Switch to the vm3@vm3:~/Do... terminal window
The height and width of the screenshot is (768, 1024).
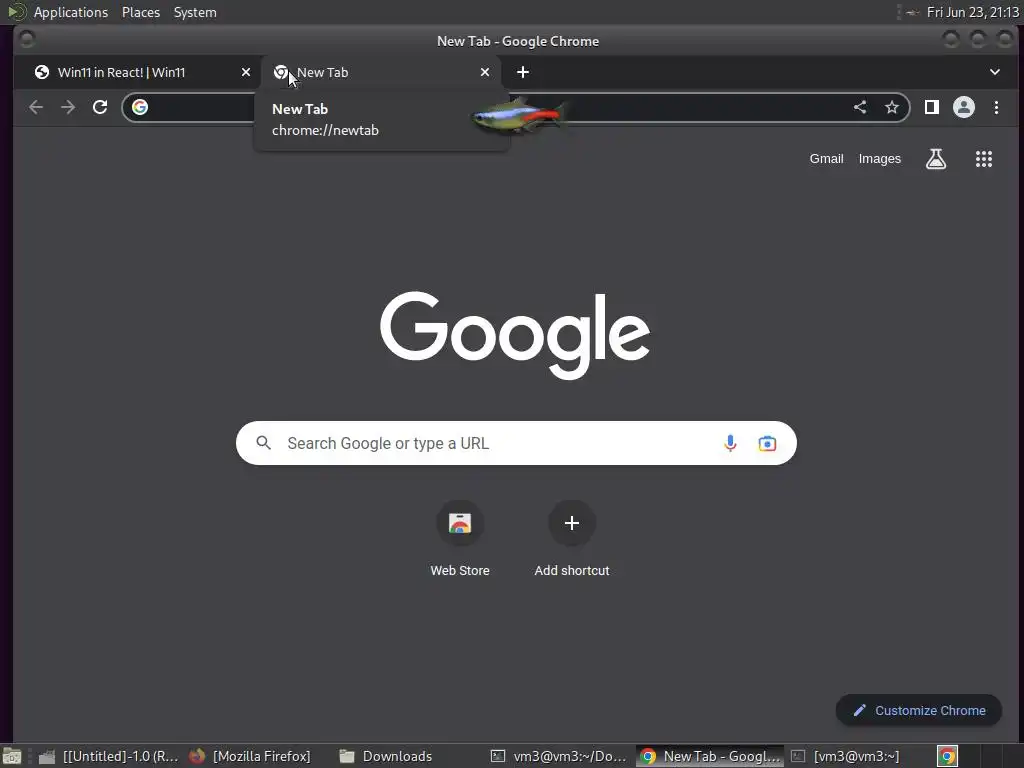558,756
